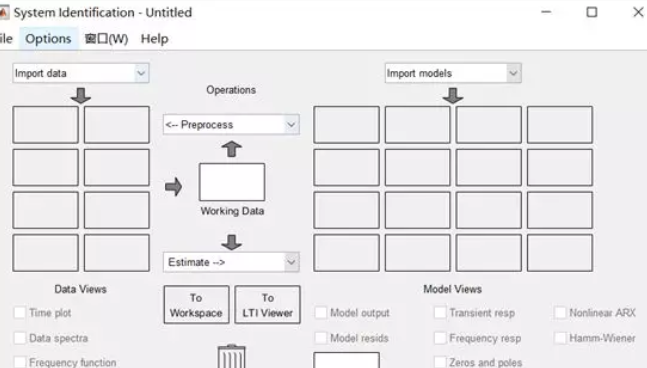The image size is (647, 368).
Task: Click the To Workspace button
Action: coord(196,305)
